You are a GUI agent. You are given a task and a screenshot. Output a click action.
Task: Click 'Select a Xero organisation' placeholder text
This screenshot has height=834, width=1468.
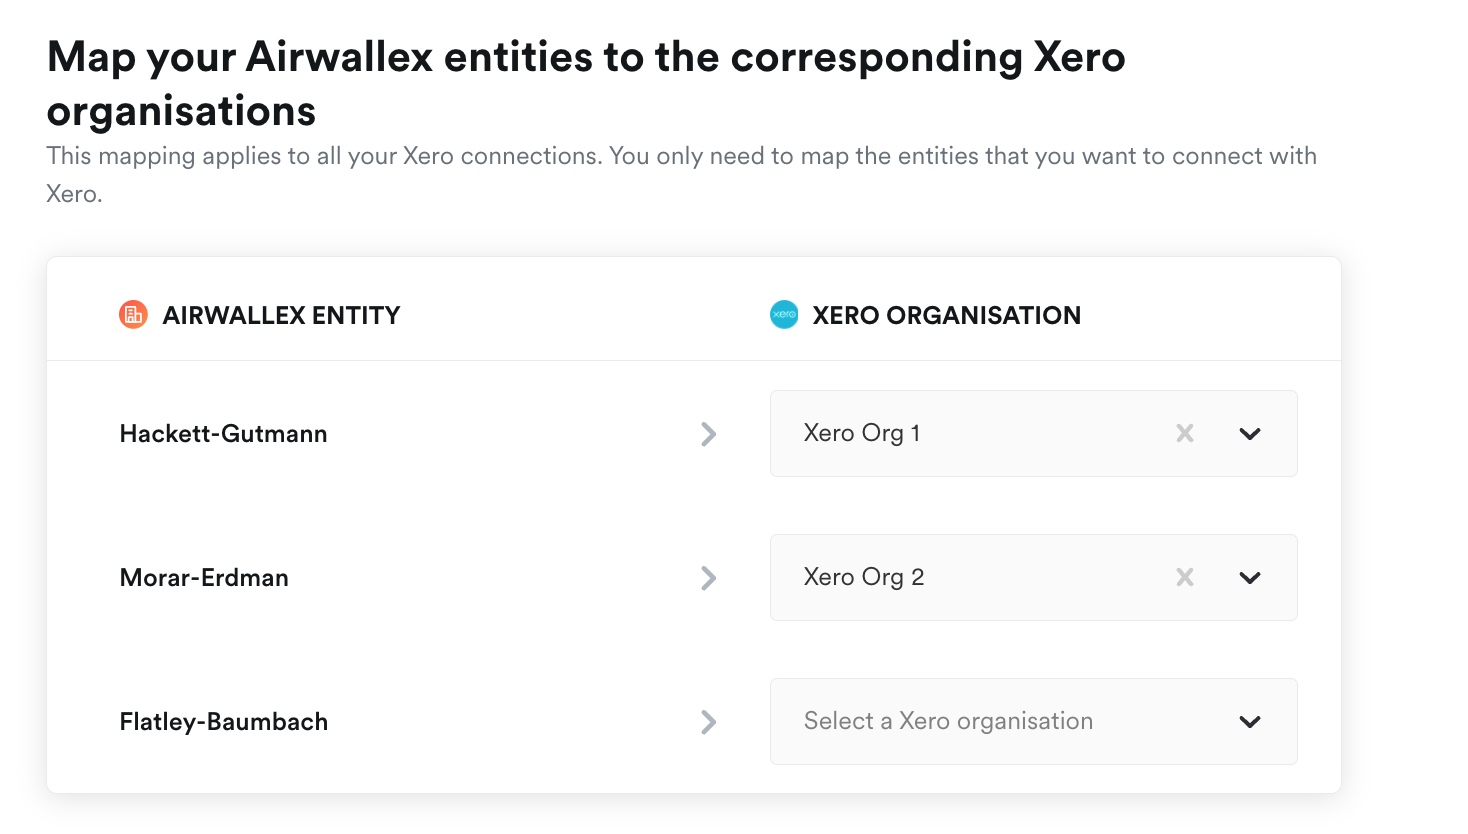click(948, 721)
